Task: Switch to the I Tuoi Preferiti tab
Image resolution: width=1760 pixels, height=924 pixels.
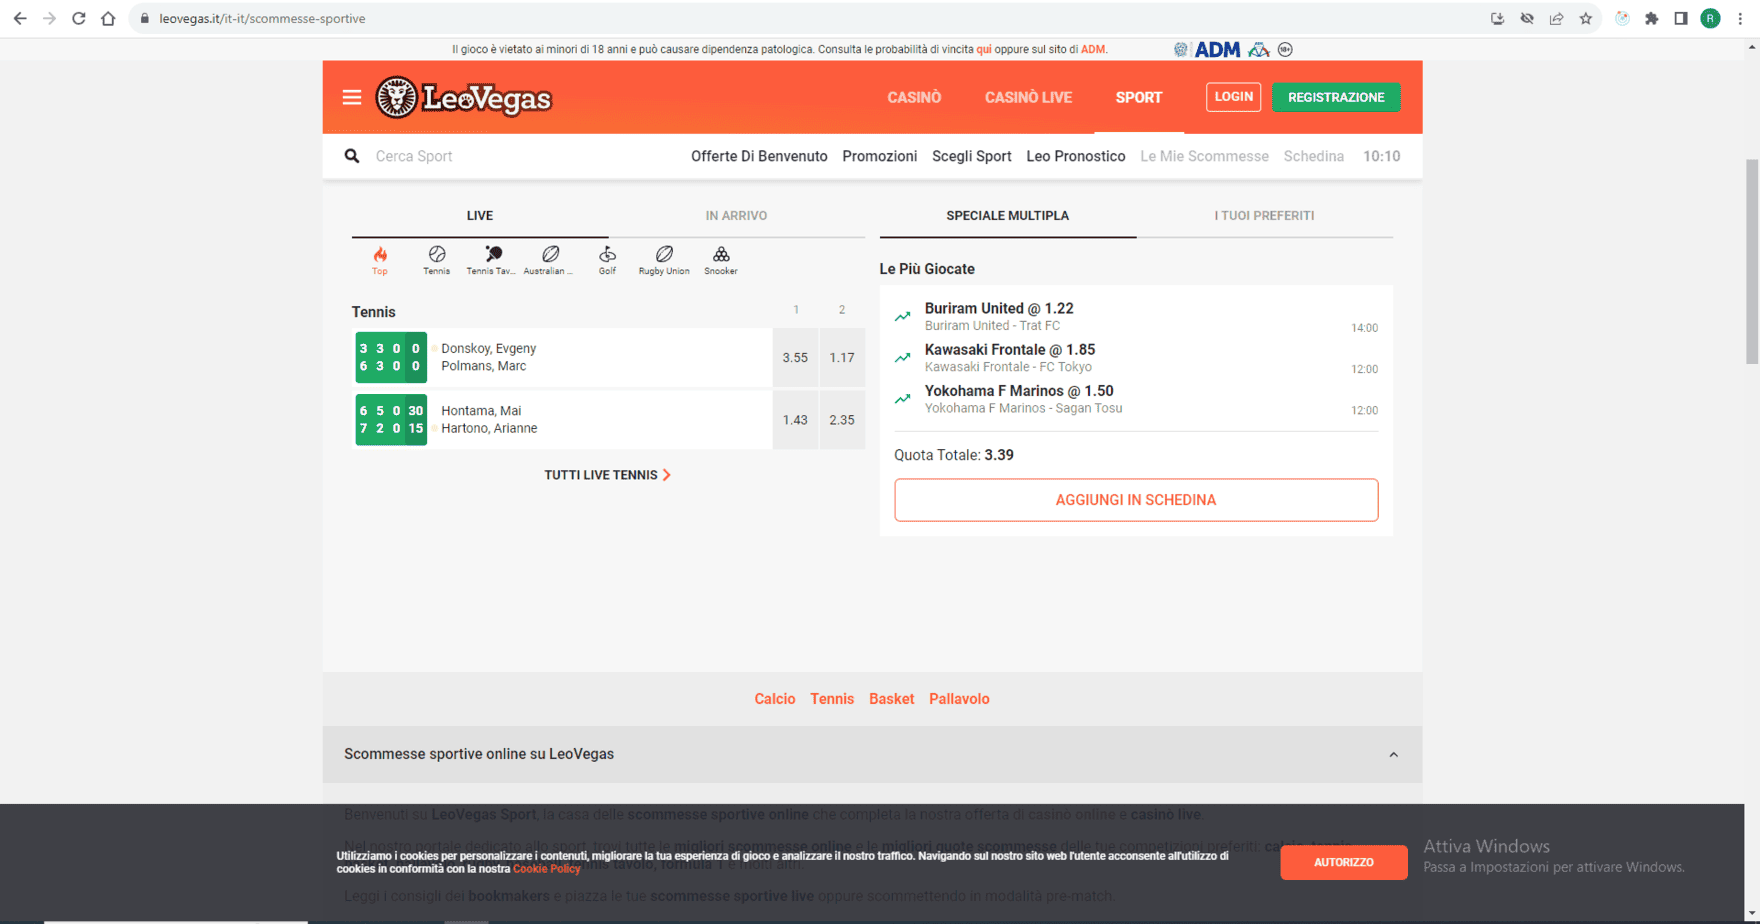Action: click(x=1265, y=216)
